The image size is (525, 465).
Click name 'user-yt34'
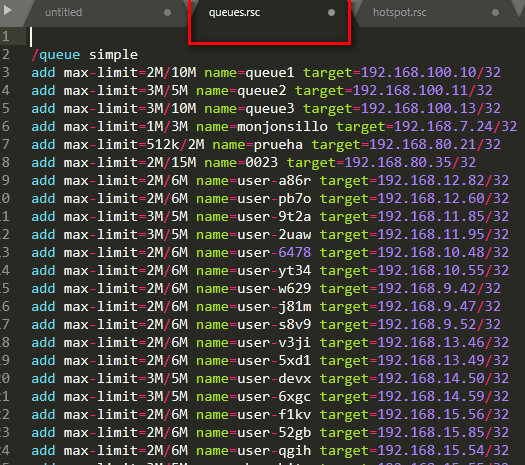pyautogui.click(x=274, y=272)
